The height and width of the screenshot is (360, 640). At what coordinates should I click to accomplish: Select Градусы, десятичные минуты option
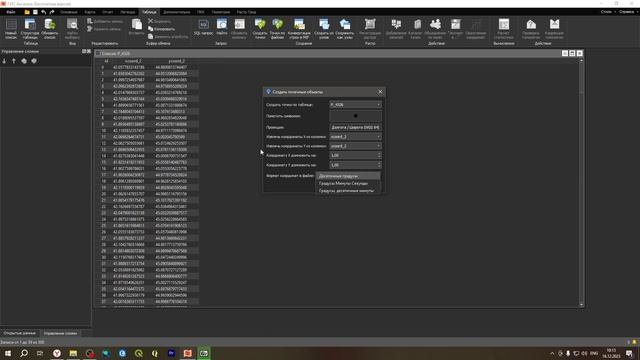[348, 191]
